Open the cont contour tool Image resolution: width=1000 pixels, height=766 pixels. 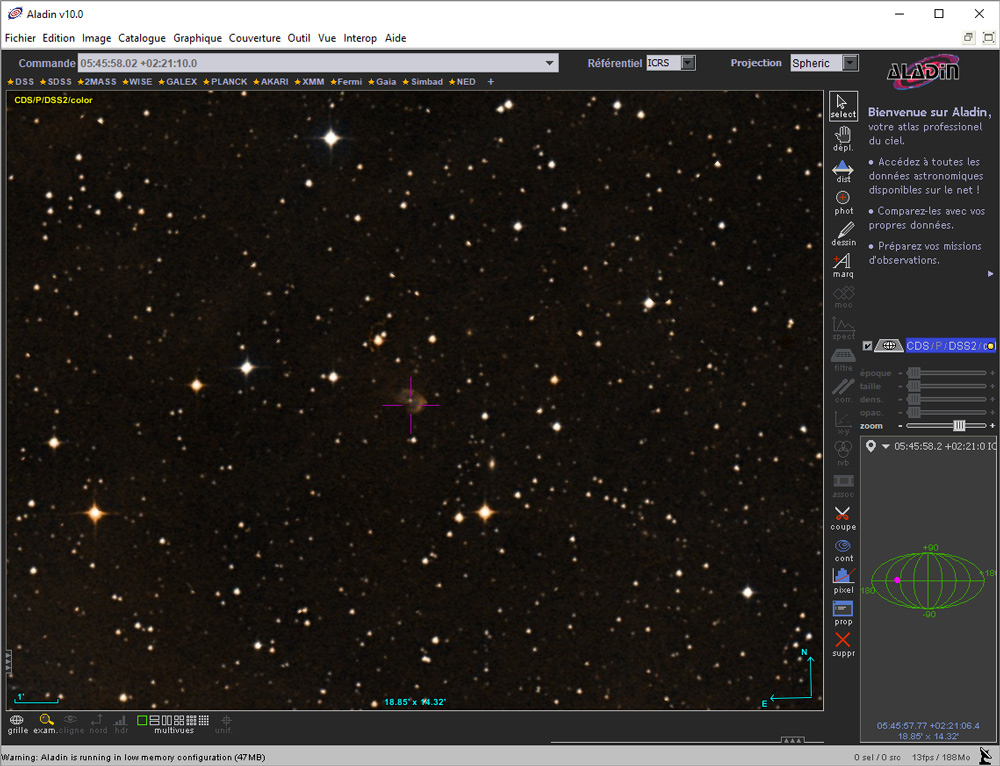pos(843,550)
